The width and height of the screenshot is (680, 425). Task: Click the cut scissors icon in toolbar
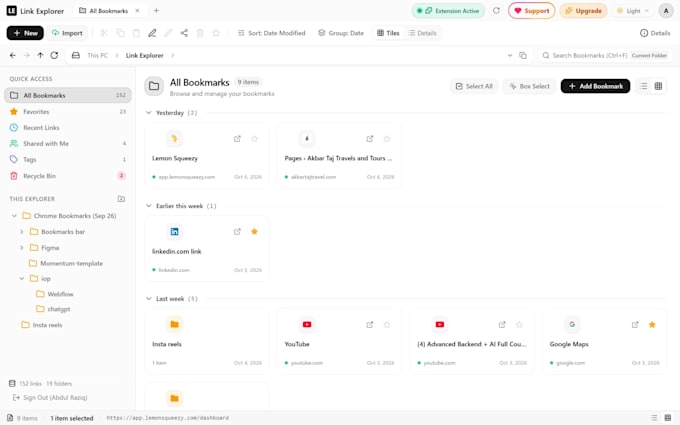(x=104, y=33)
